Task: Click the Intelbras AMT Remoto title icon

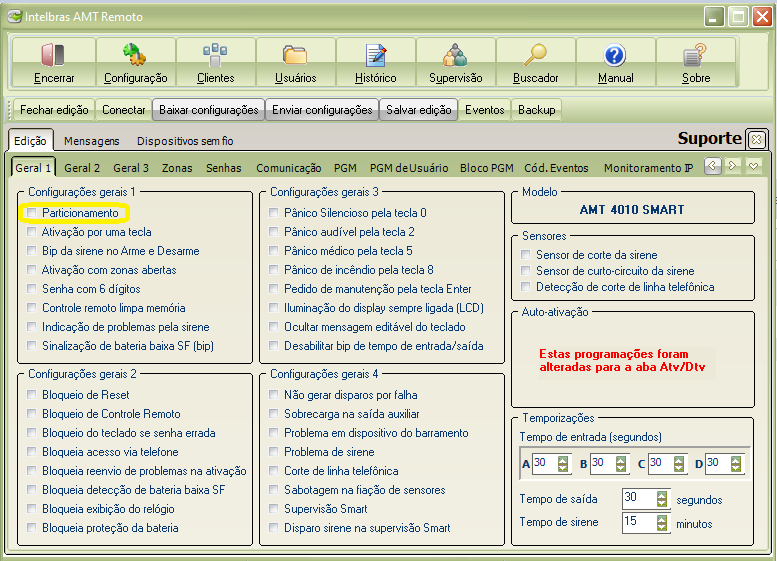Action: coord(14,16)
